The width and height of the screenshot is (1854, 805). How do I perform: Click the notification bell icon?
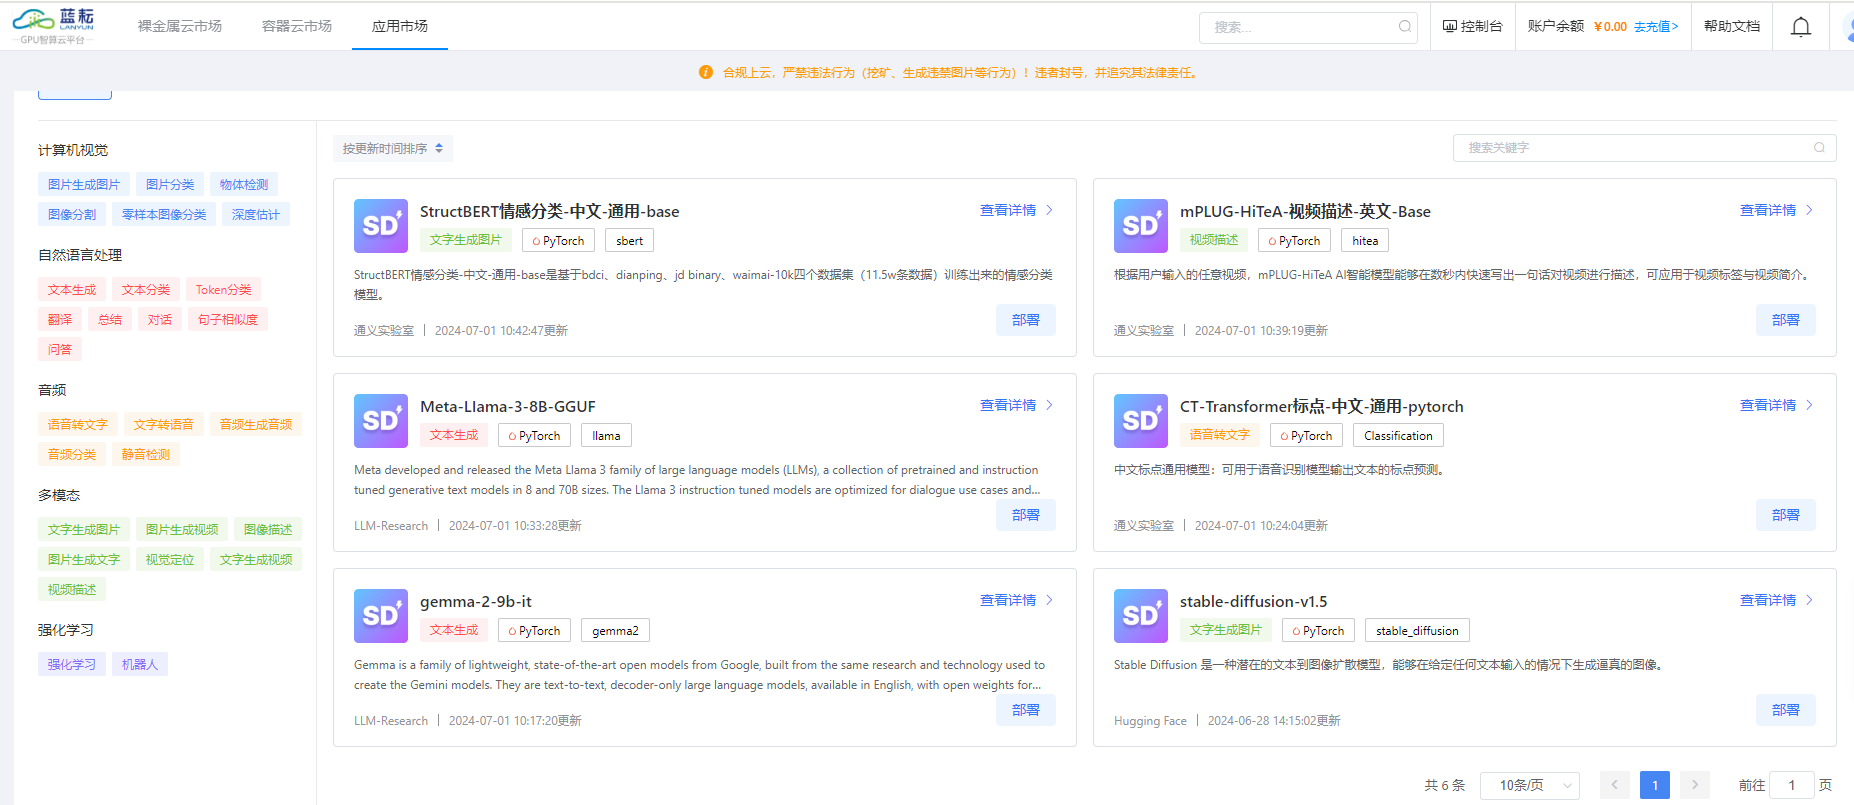tap(1801, 27)
